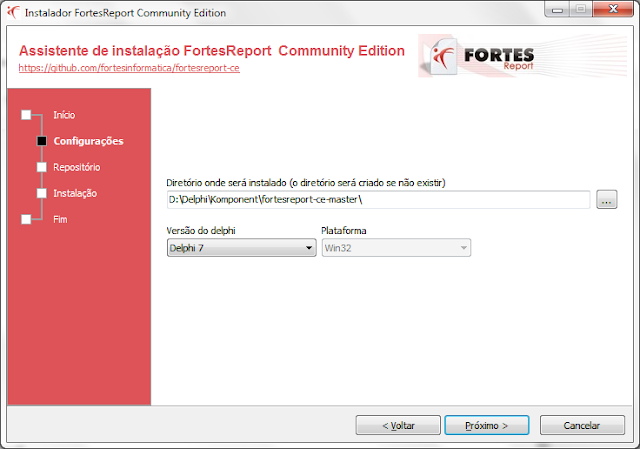
Task: Click into the installation directory field
Action: point(378,200)
